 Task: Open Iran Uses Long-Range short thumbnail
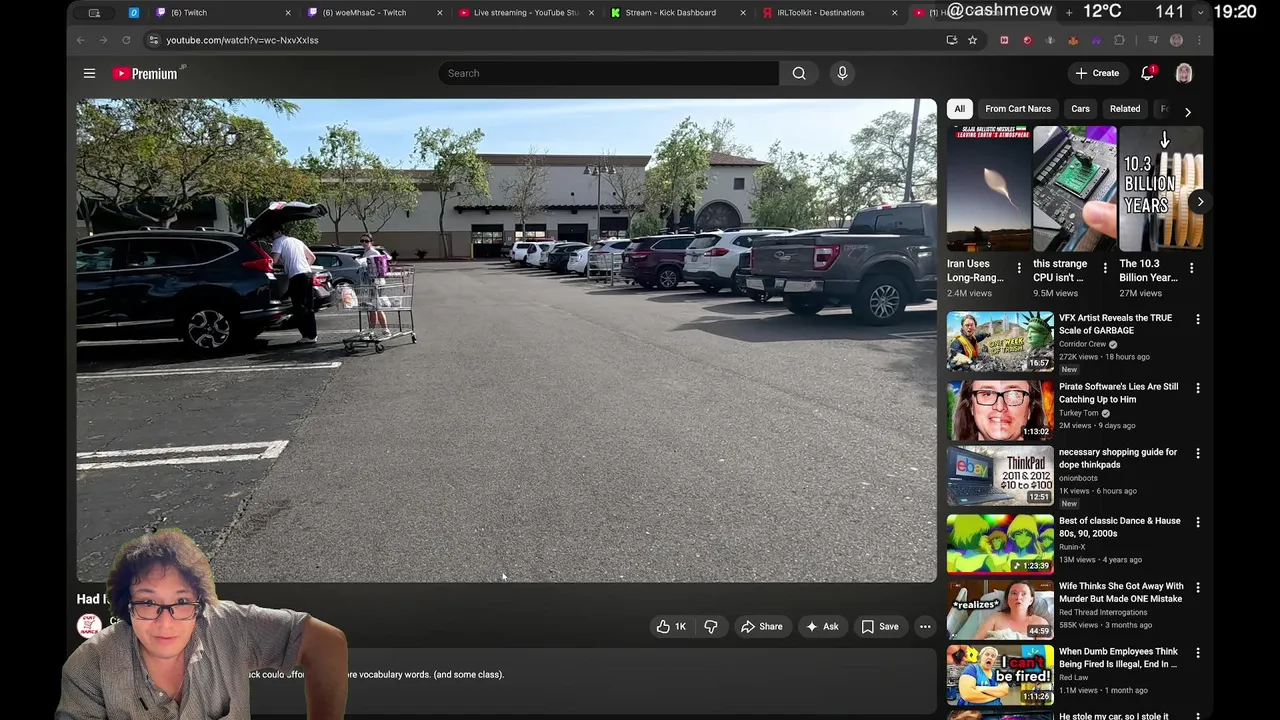pos(988,188)
